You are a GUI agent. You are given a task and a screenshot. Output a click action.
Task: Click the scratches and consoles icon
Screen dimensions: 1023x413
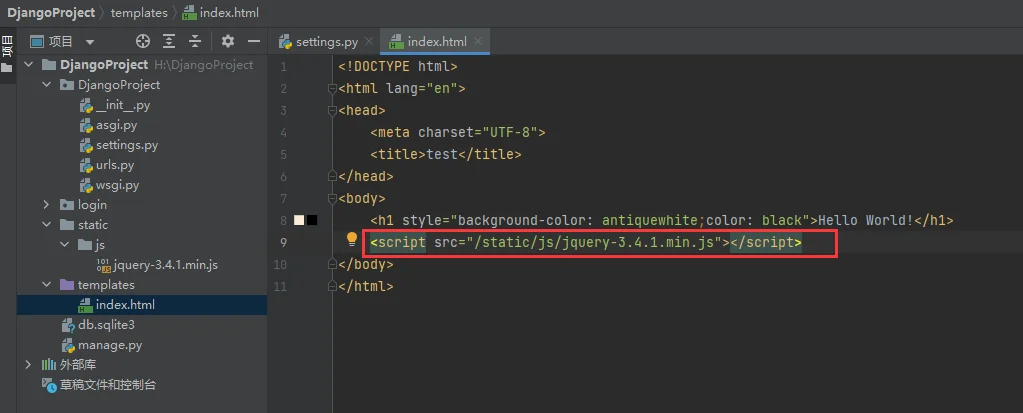pyautogui.click(x=50, y=385)
